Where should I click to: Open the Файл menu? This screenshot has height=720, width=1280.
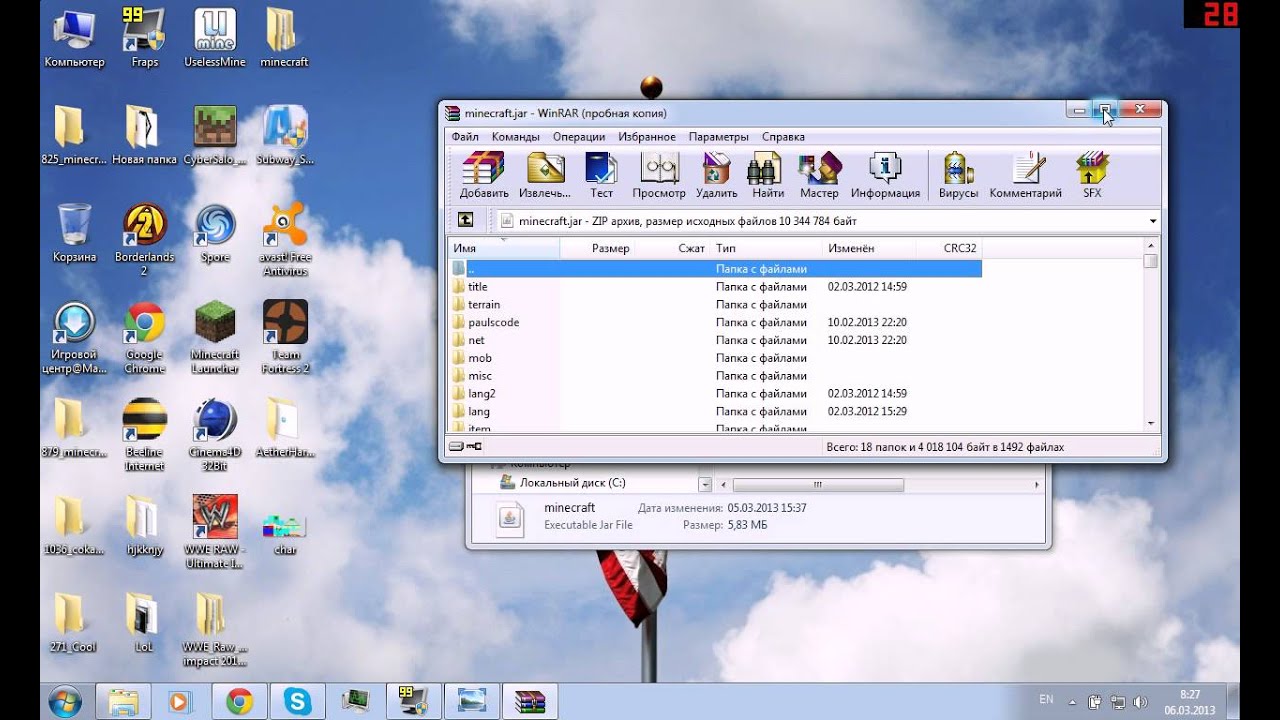pyautogui.click(x=464, y=137)
